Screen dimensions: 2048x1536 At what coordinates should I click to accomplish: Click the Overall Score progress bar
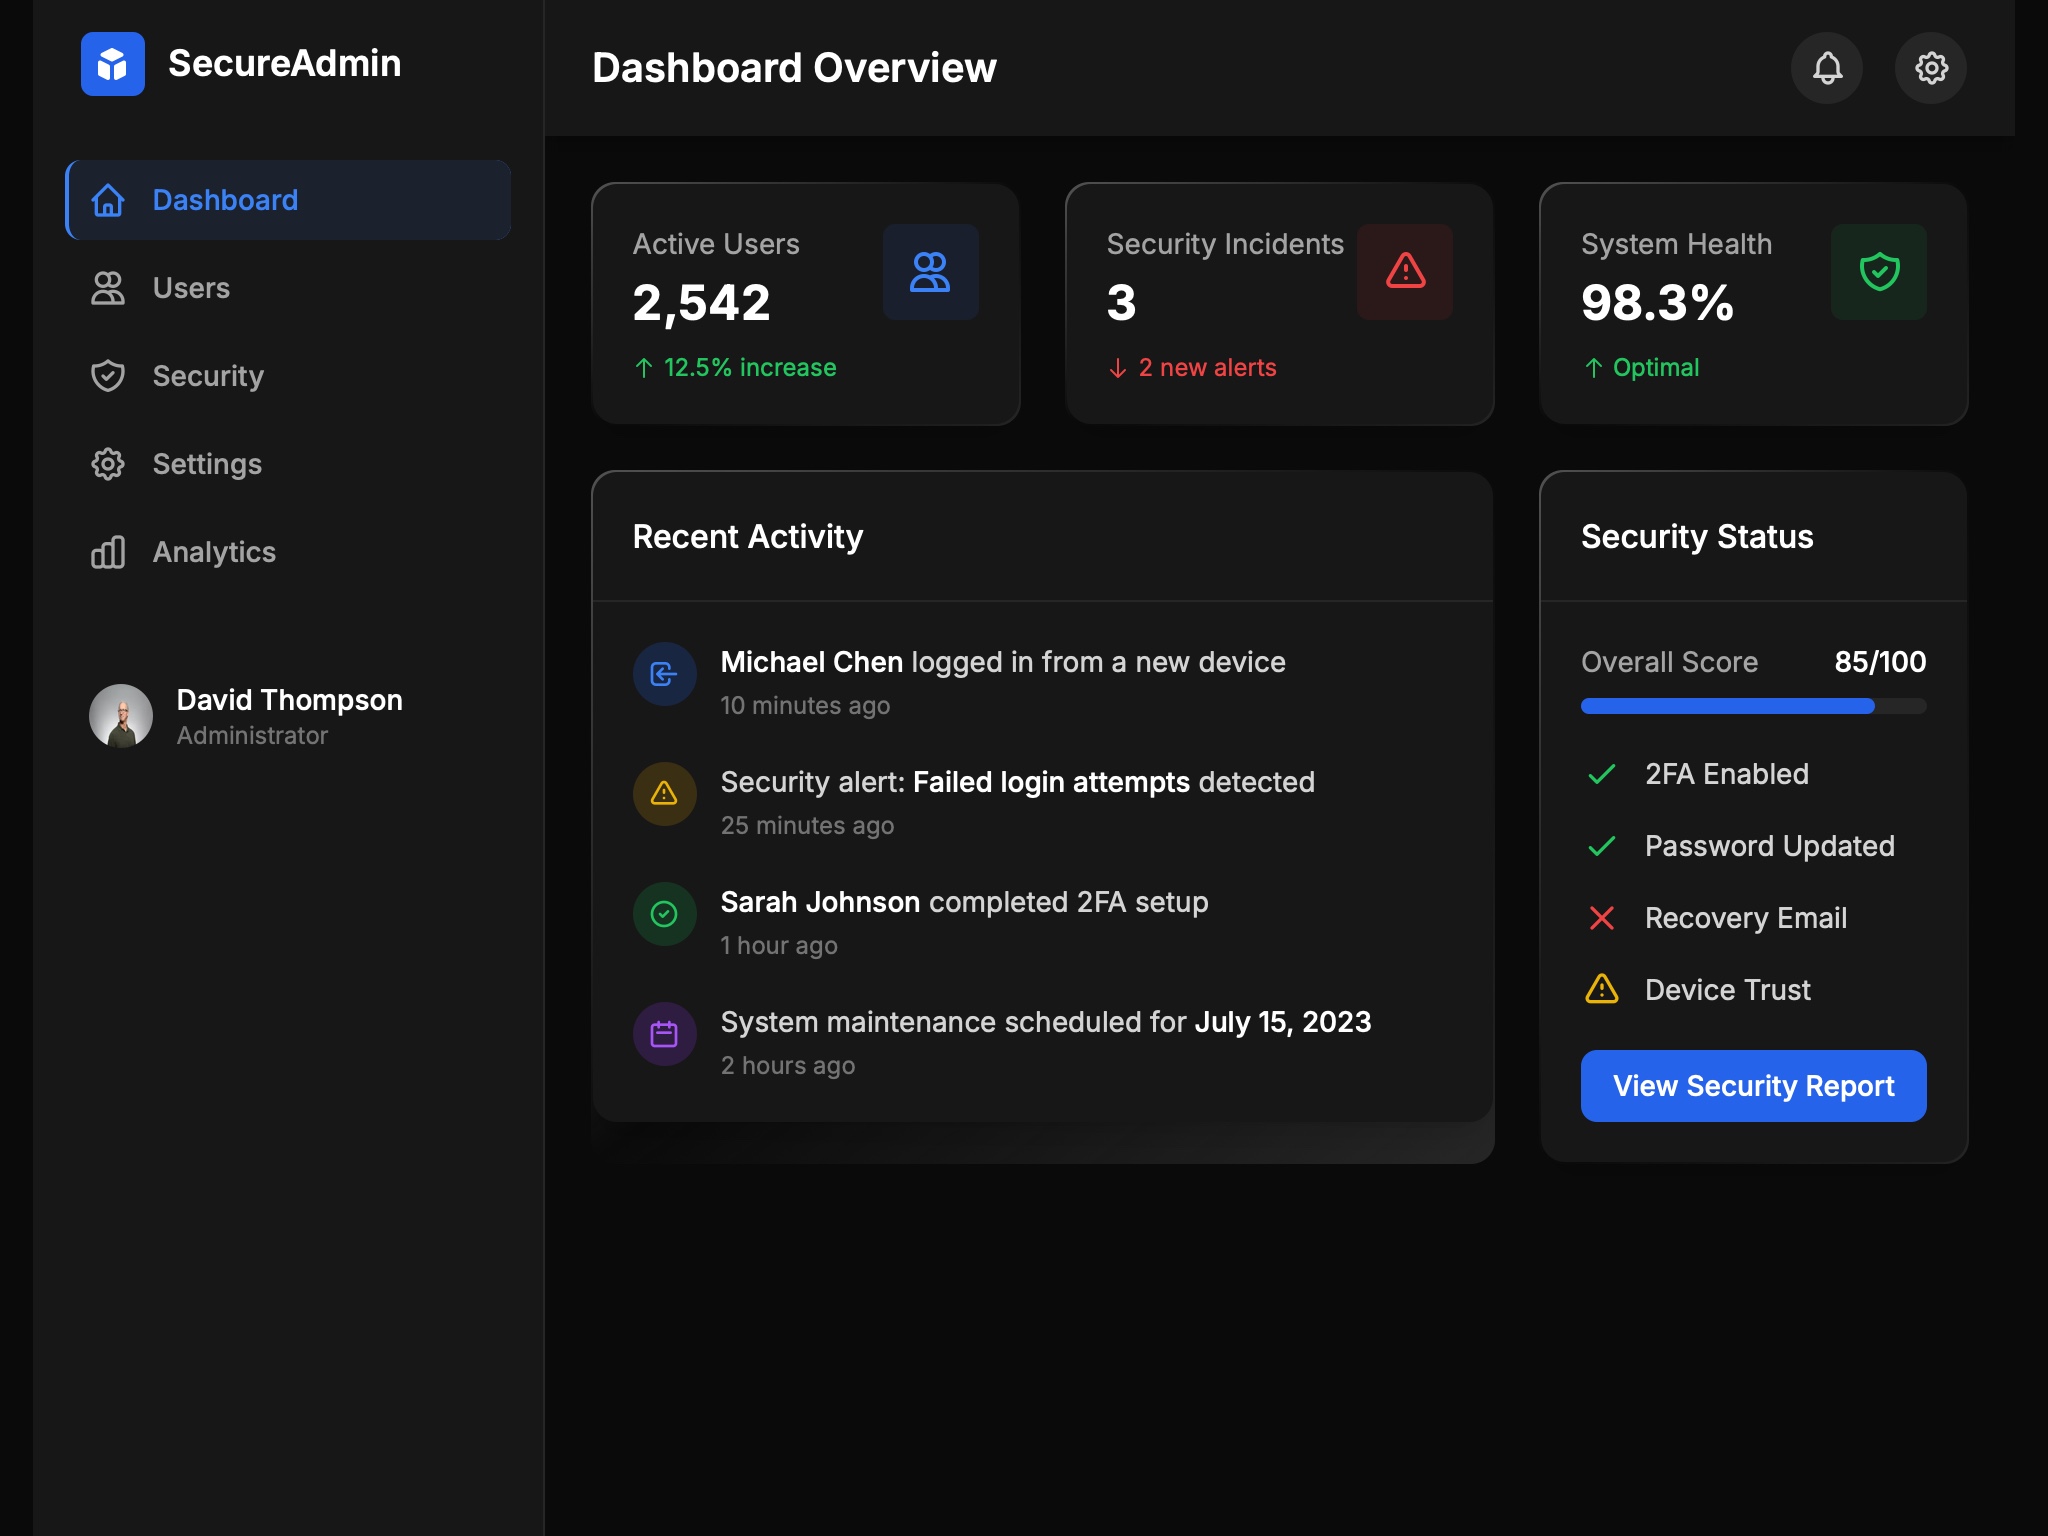pyautogui.click(x=1752, y=705)
